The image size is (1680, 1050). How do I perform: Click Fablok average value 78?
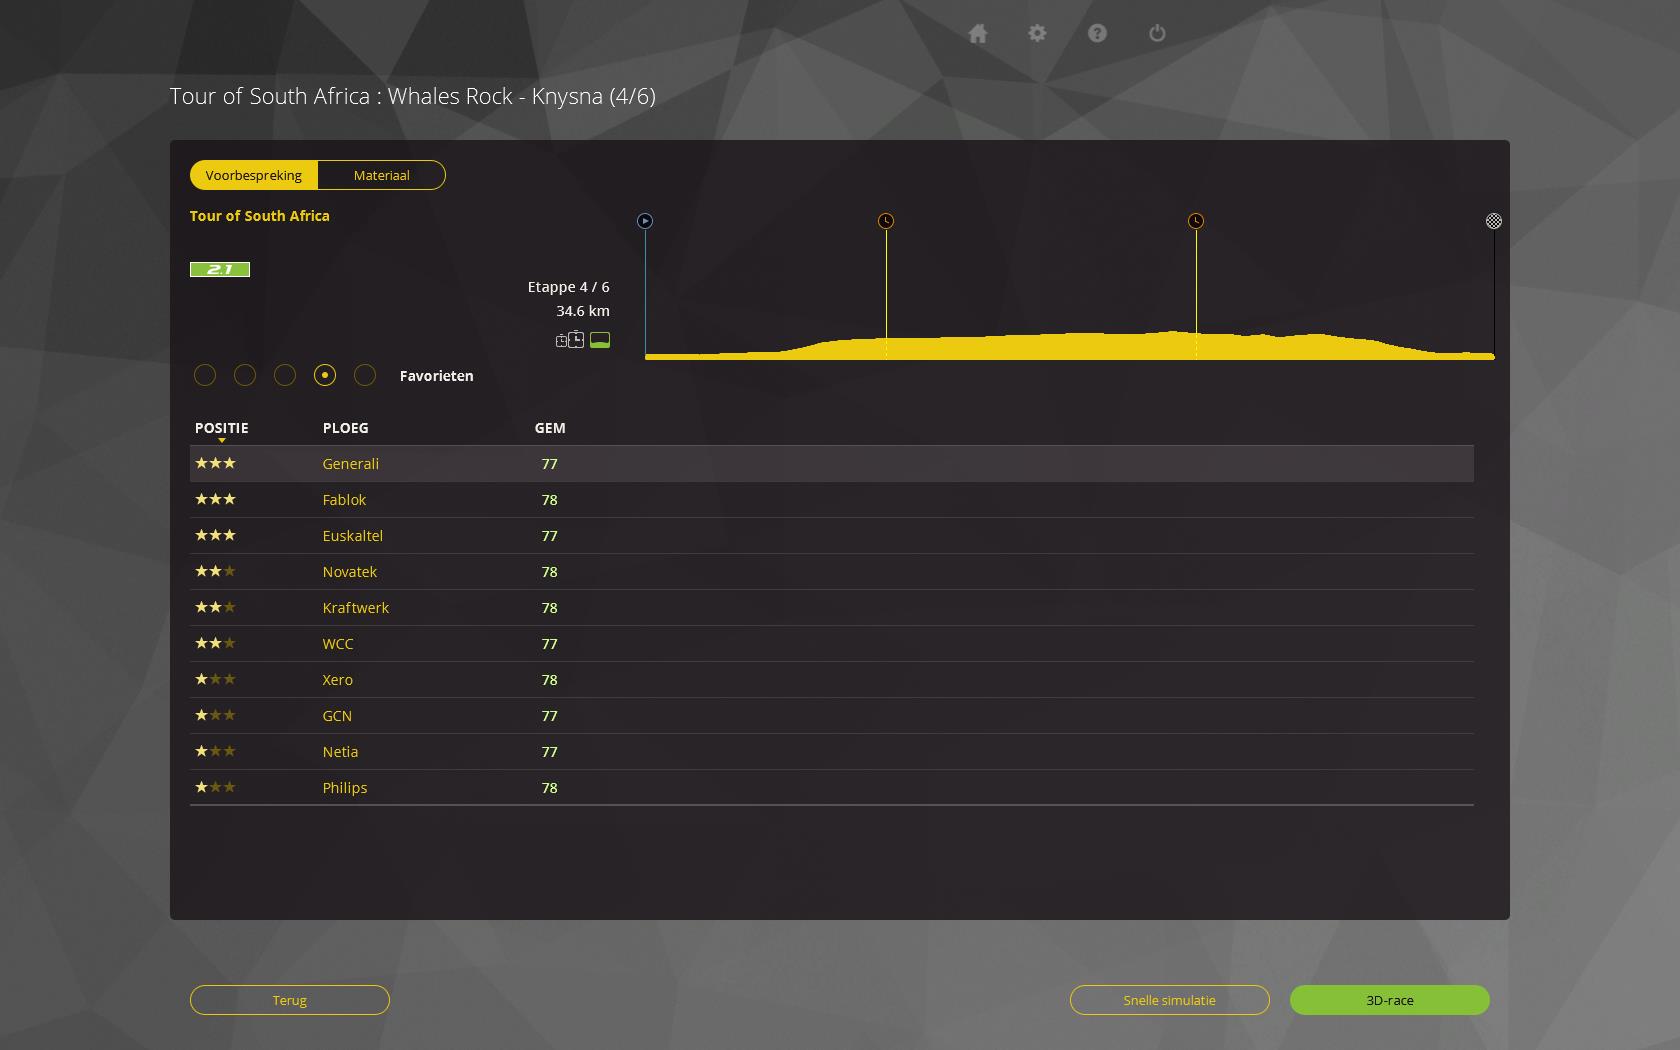(550, 500)
